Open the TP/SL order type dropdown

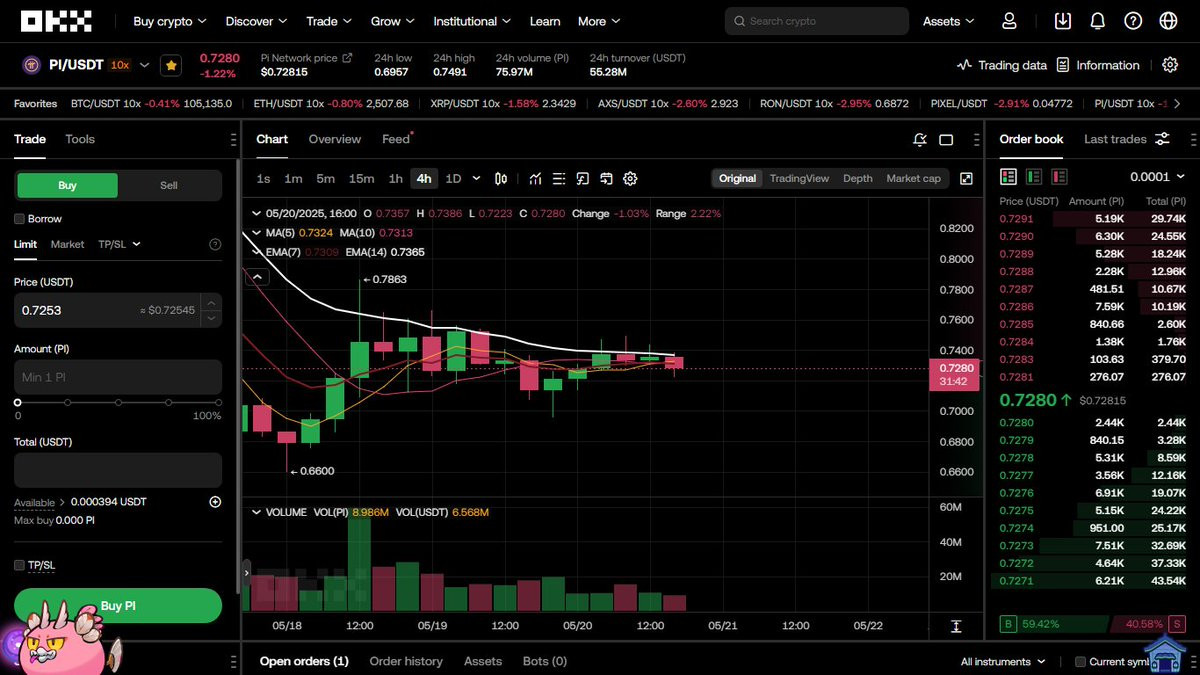(x=119, y=244)
